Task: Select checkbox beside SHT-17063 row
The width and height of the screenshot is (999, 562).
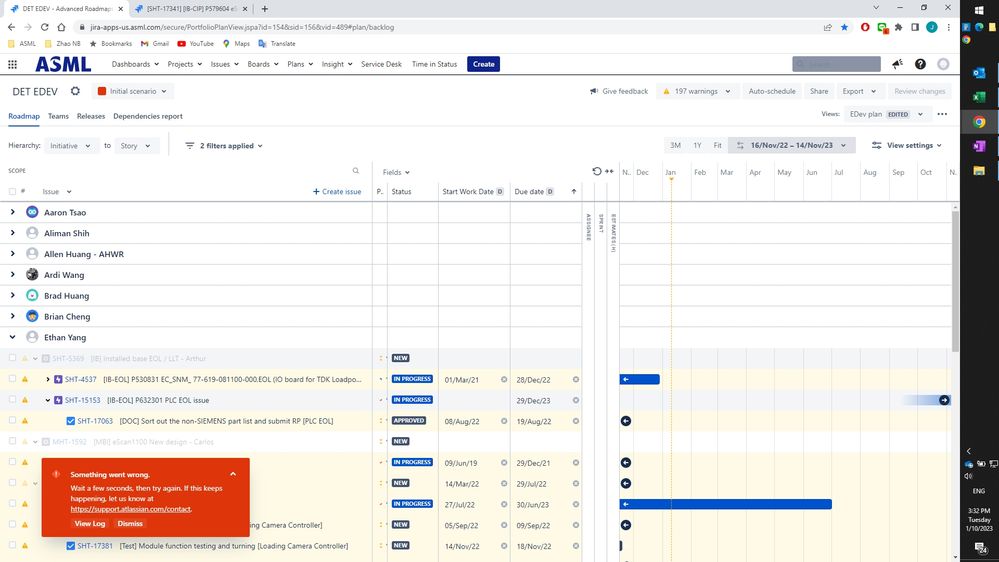Action: pos(12,421)
